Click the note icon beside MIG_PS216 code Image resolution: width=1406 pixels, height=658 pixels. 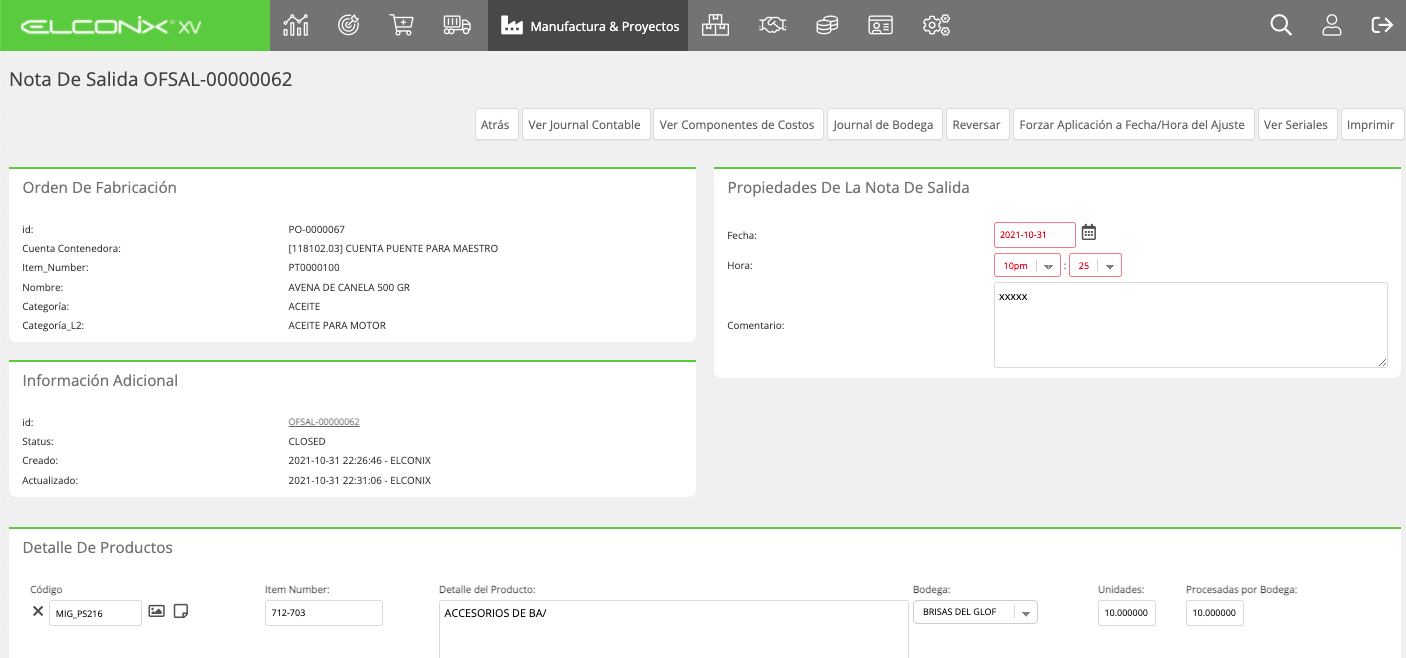(x=181, y=611)
